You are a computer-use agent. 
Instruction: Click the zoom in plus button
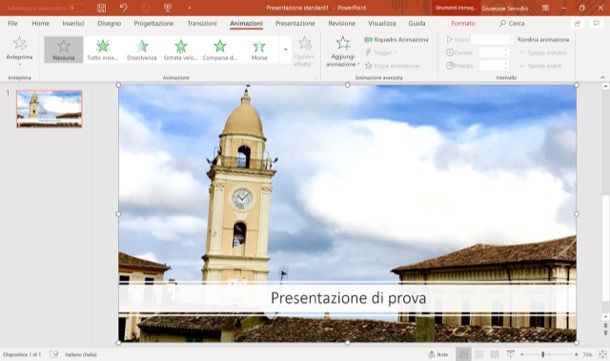pyautogui.click(x=576, y=354)
